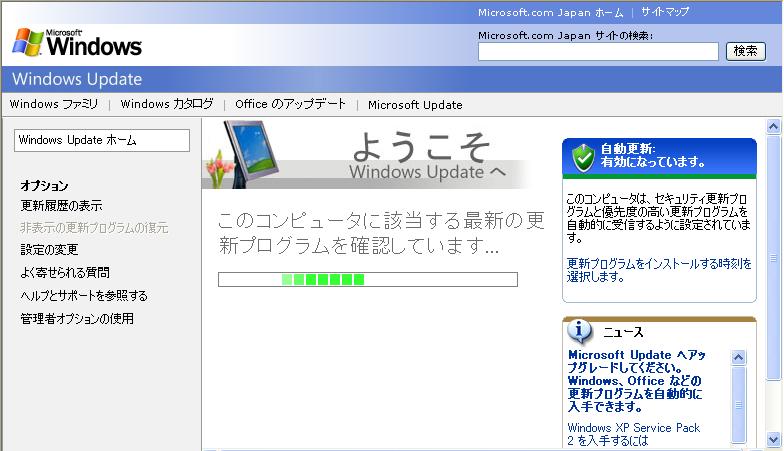784x451 pixels.
Task: Click the サイトマップ link at top
Action: point(665,12)
